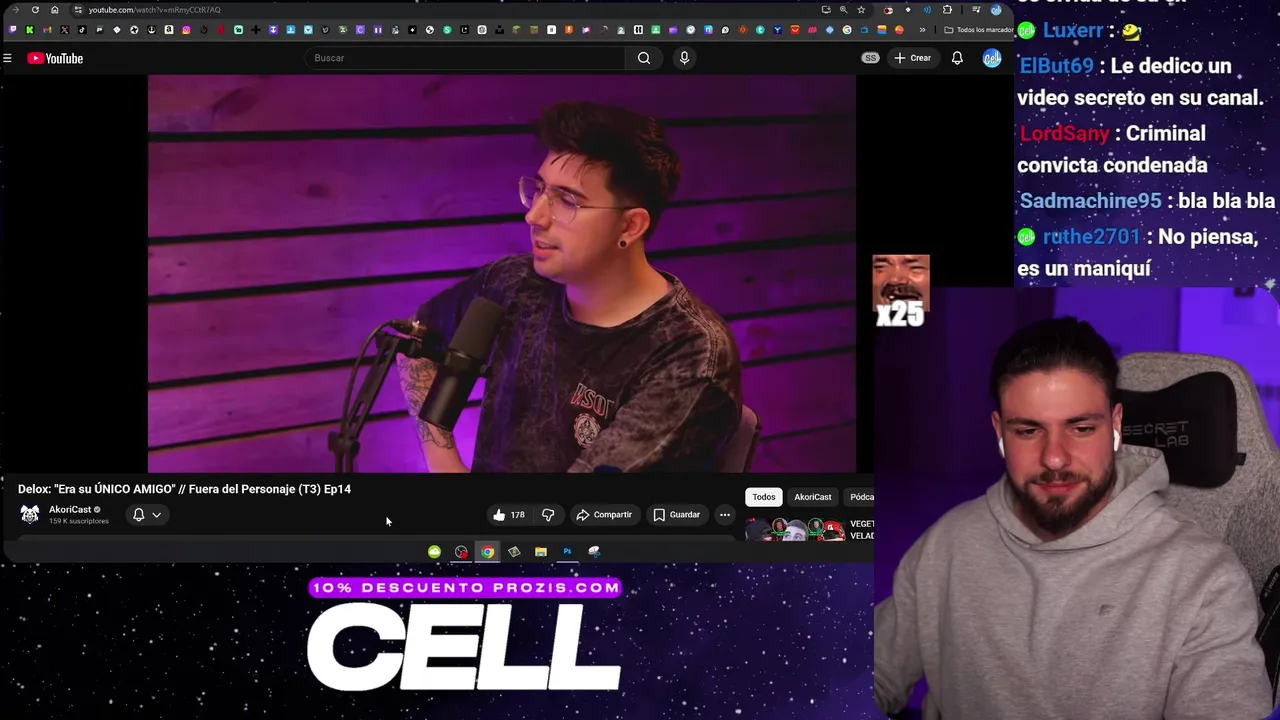Viewport: 1280px width, 720px height.
Task: Go to the YouTube home logo
Action: (x=55, y=58)
